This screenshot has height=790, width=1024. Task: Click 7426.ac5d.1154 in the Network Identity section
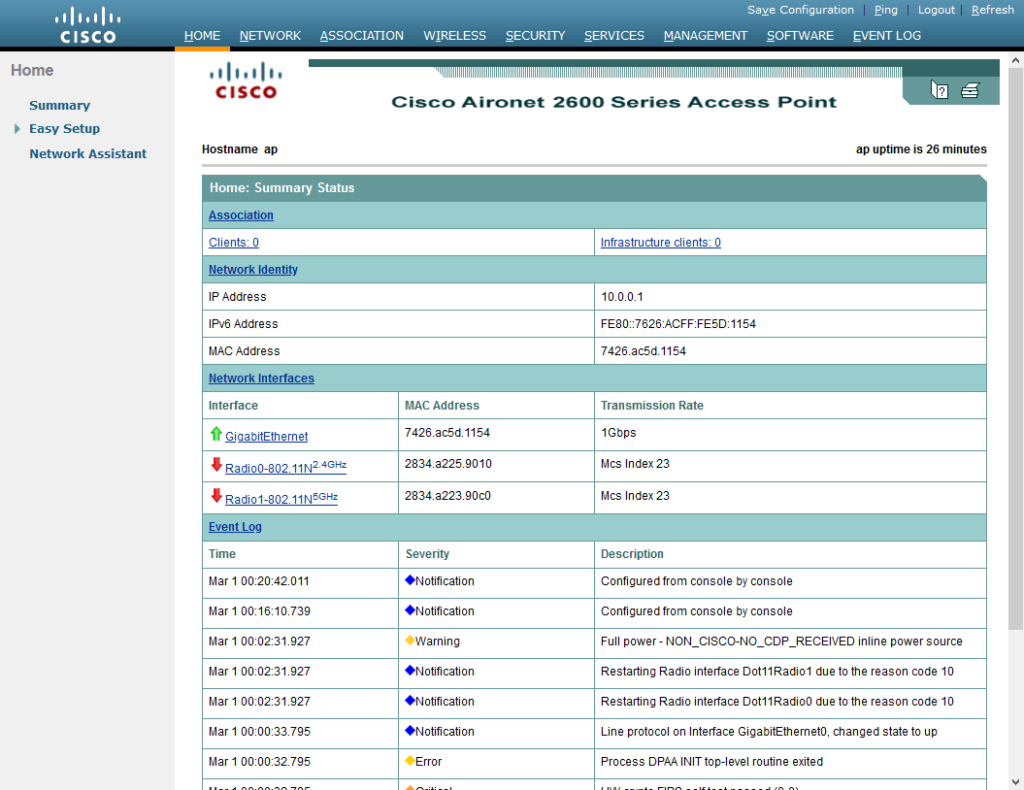click(643, 351)
